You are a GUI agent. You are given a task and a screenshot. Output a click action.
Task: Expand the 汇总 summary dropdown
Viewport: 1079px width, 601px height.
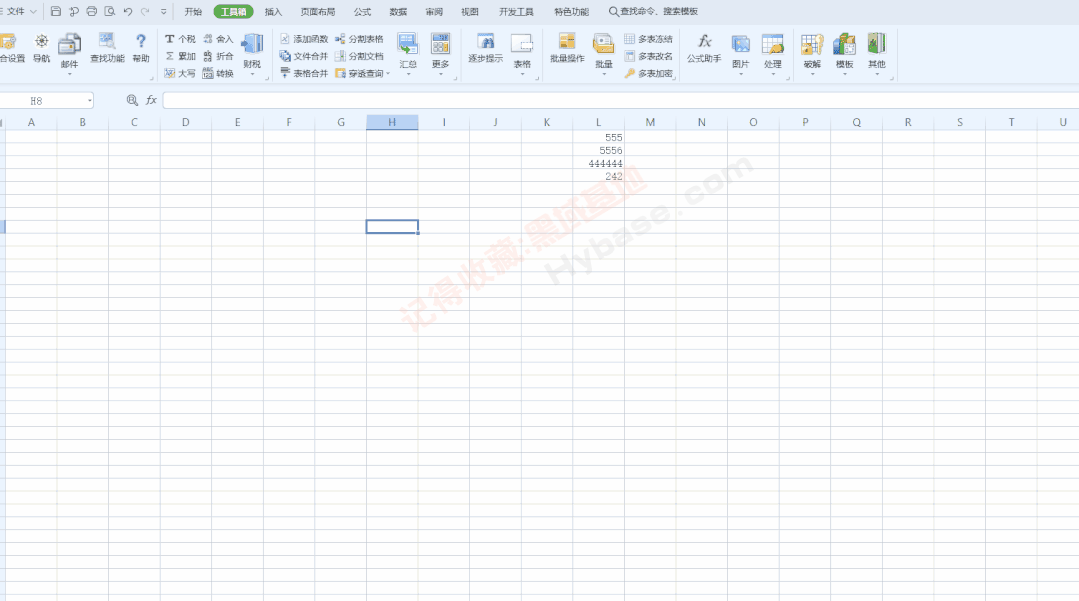[407, 72]
